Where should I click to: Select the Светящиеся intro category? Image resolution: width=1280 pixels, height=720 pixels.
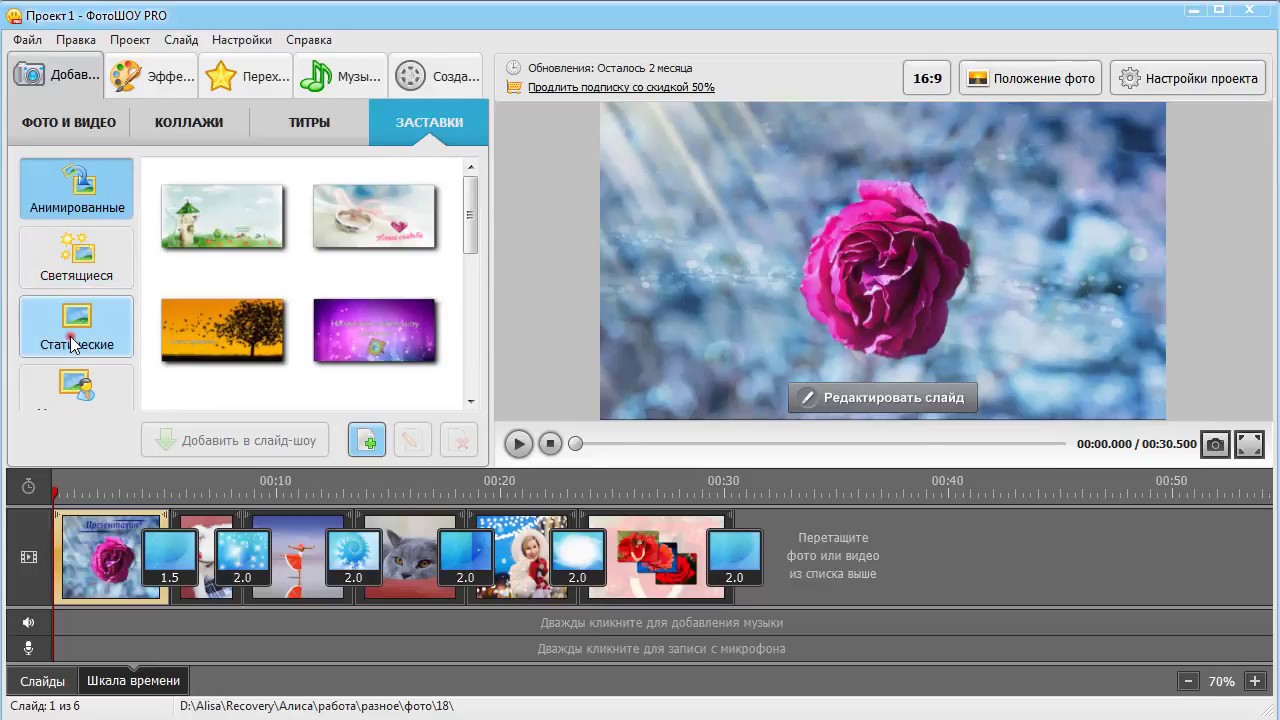pyautogui.click(x=76, y=257)
